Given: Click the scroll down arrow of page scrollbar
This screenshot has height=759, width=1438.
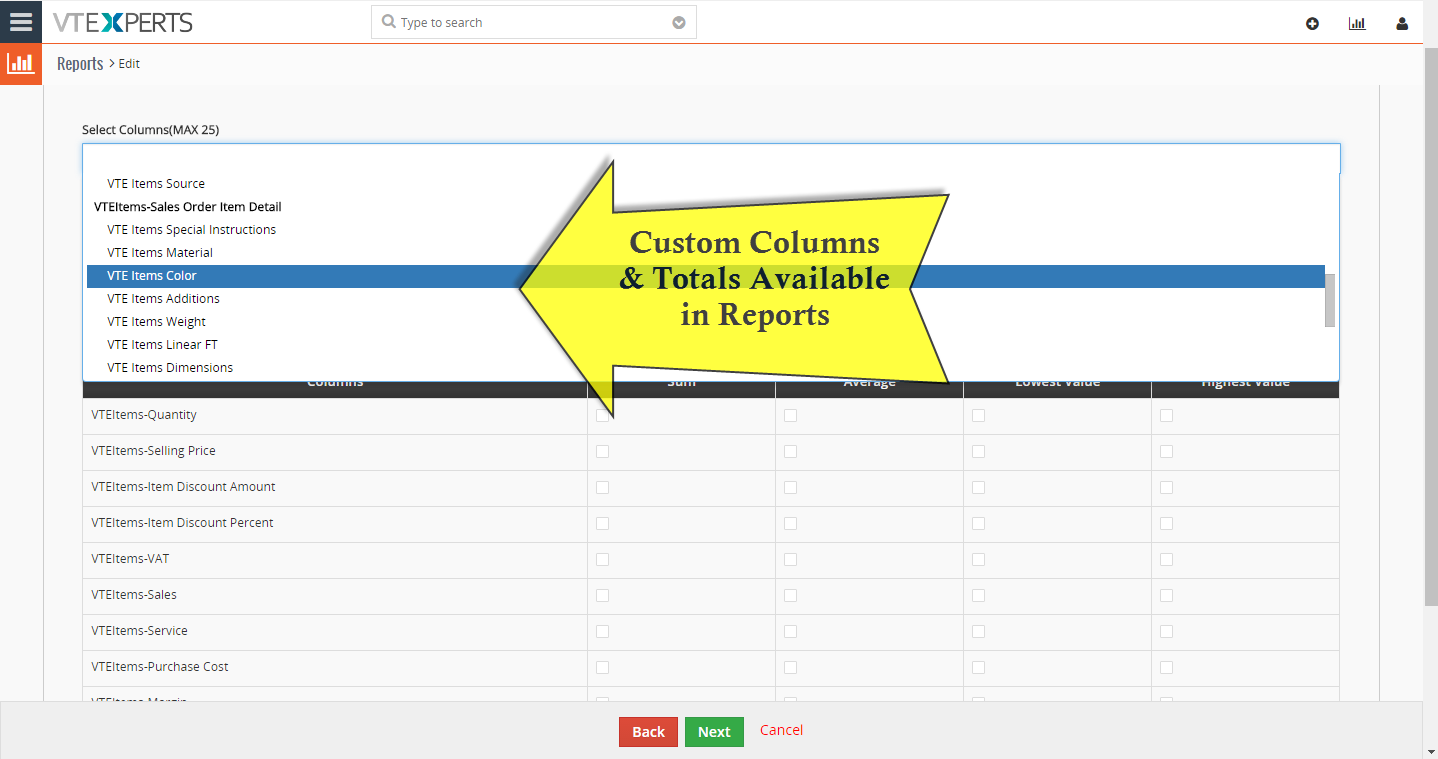Looking at the screenshot, I should pyautogui.click(x=1430, y=750).
